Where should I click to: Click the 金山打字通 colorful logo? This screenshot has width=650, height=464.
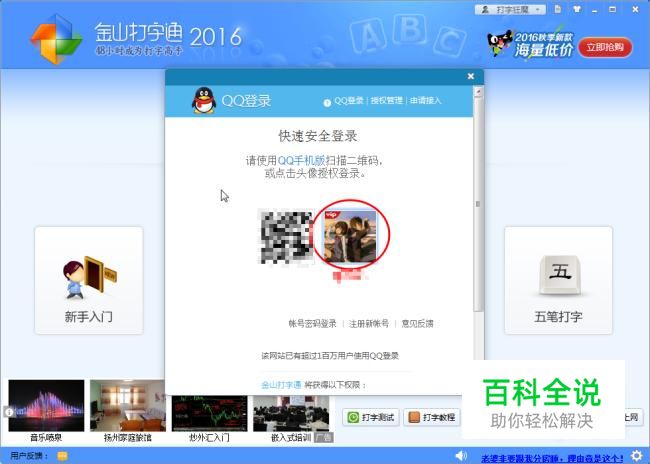tap(56, 39)
